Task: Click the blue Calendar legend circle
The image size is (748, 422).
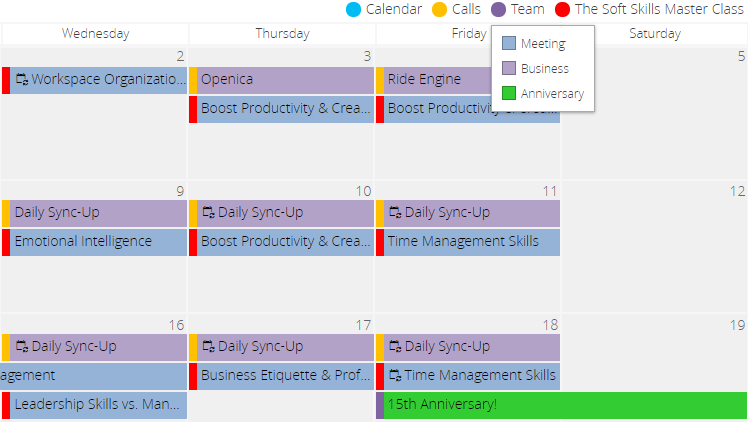Action: tap(353, 9)
